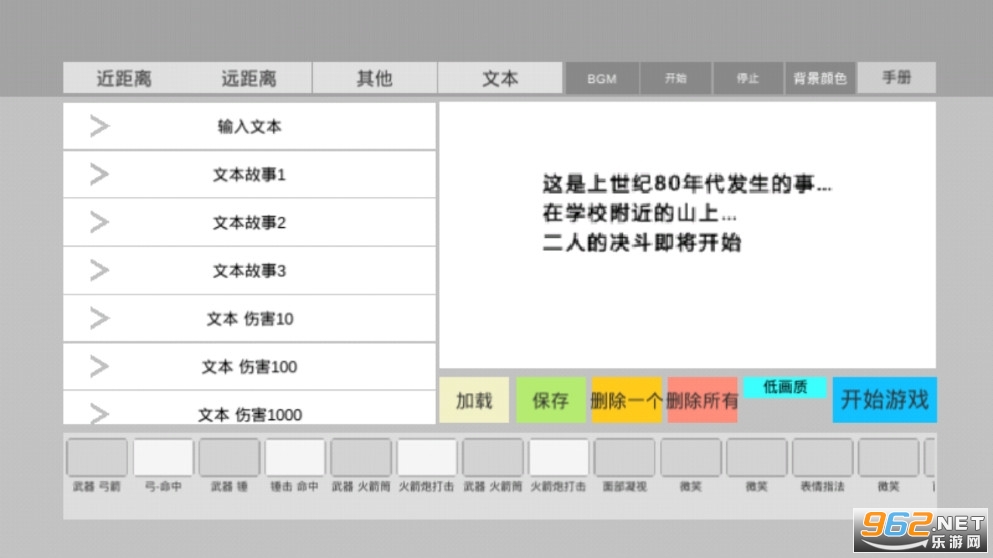
Task: Expand the 输入文本 arrow
Action: 99,126
